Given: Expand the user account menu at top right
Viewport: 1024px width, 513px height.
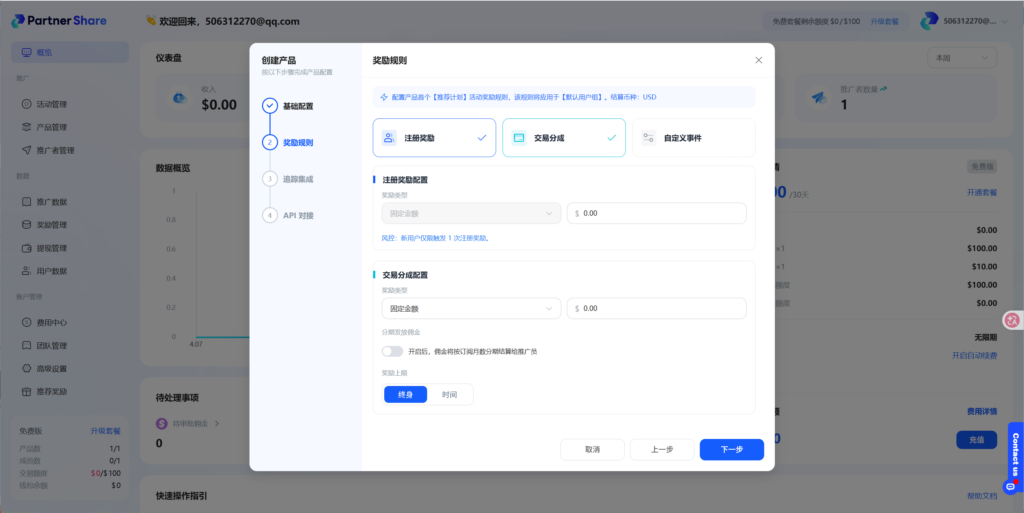Looking at the screenshot, I should point(960,21).
